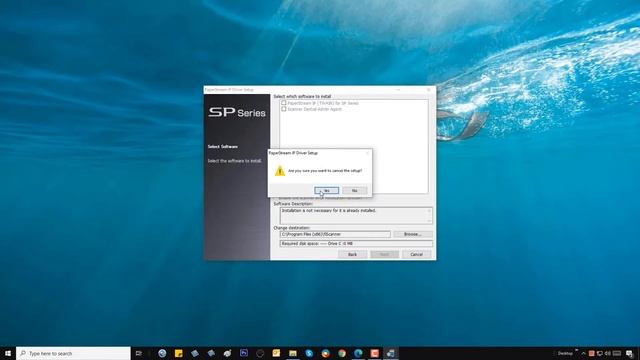Click the active installer icon on the taskbar
This screenshot has width=640, height=360.
(391, 353)
